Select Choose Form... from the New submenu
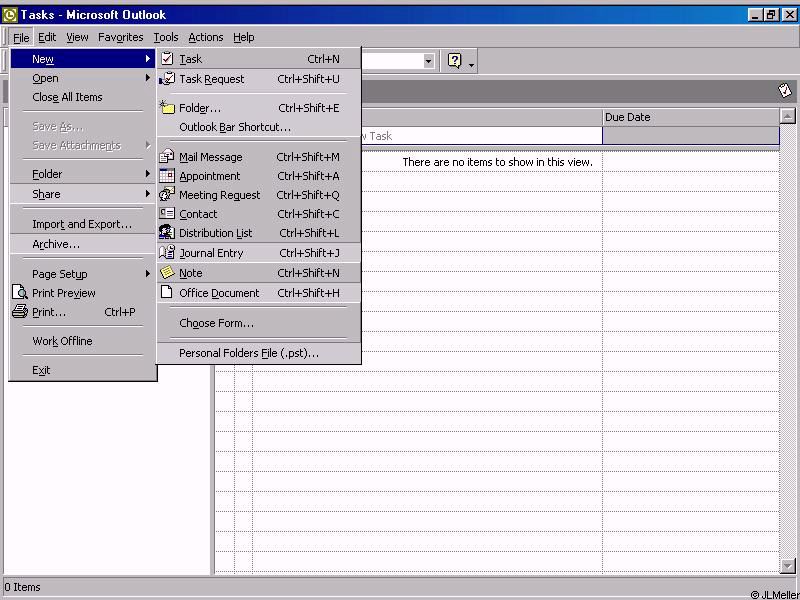 click(x=216, y=323)
